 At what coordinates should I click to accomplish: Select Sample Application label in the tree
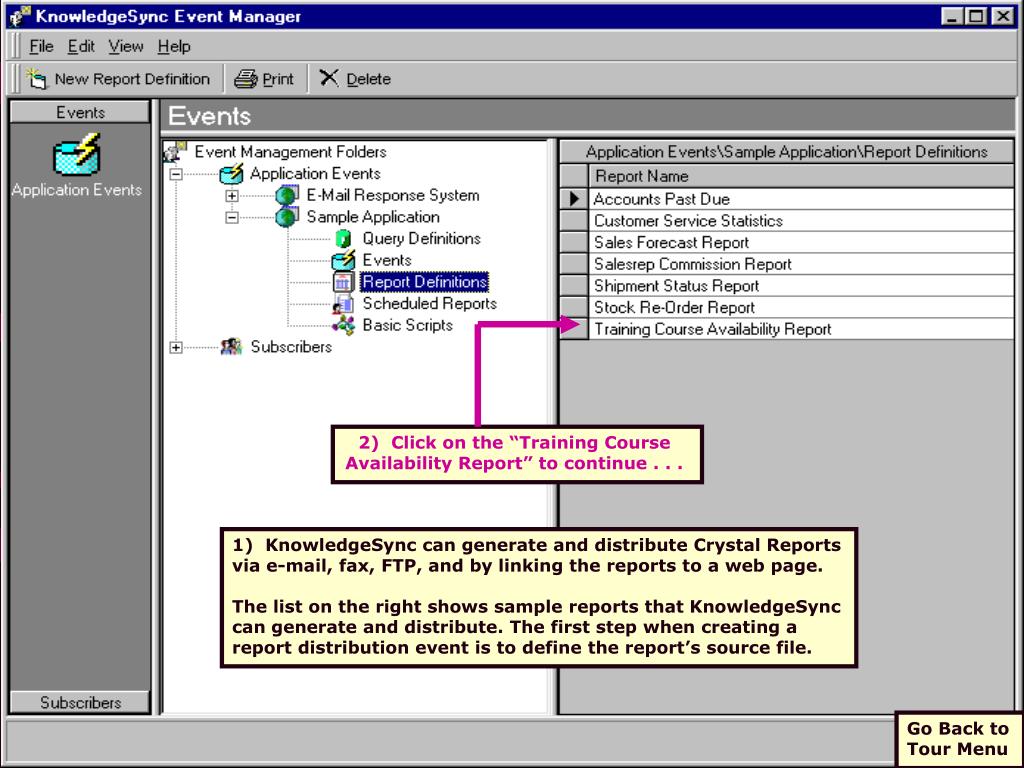pos(373,217)
